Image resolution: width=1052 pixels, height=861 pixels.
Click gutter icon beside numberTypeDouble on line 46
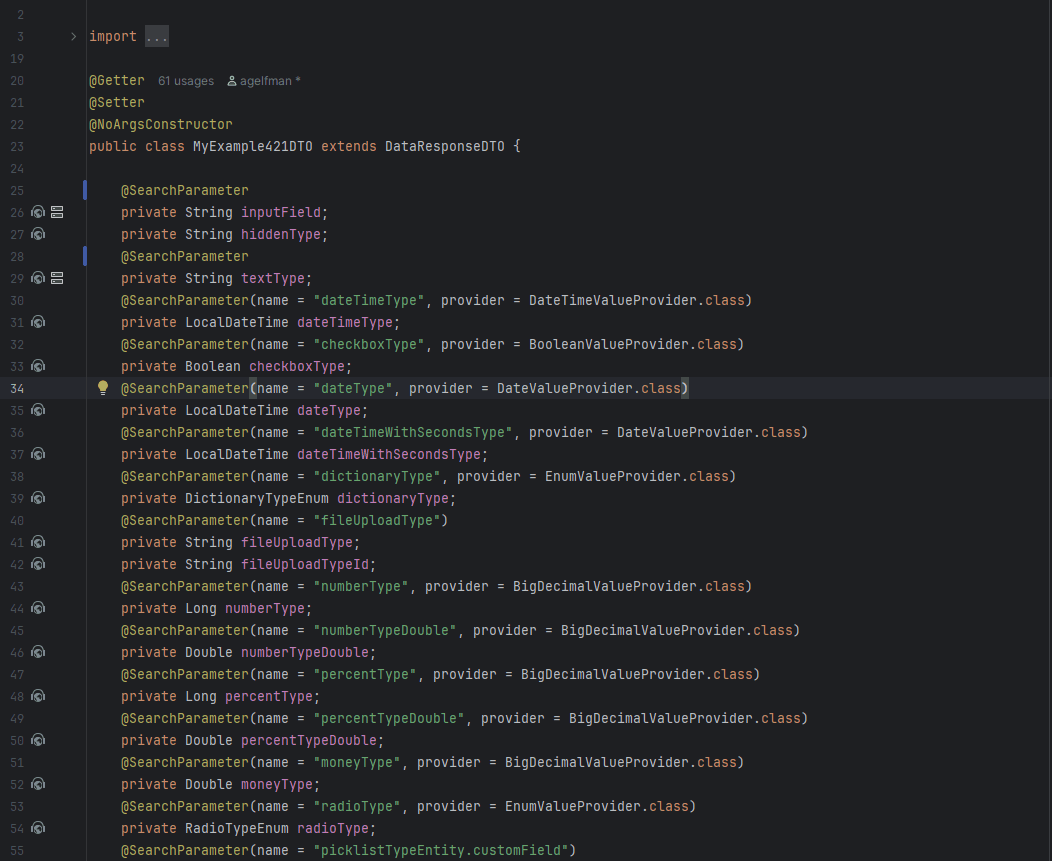click(38, 652)
